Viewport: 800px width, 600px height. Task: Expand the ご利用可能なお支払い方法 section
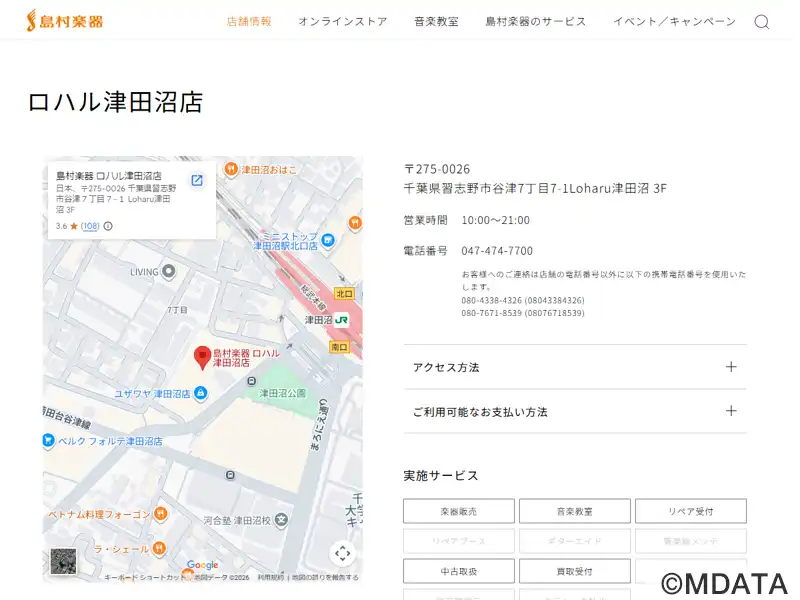575,411
